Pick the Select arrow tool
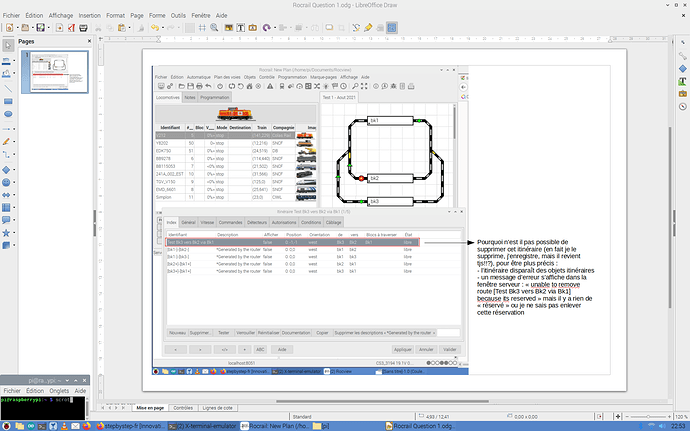 coord(8,45)
